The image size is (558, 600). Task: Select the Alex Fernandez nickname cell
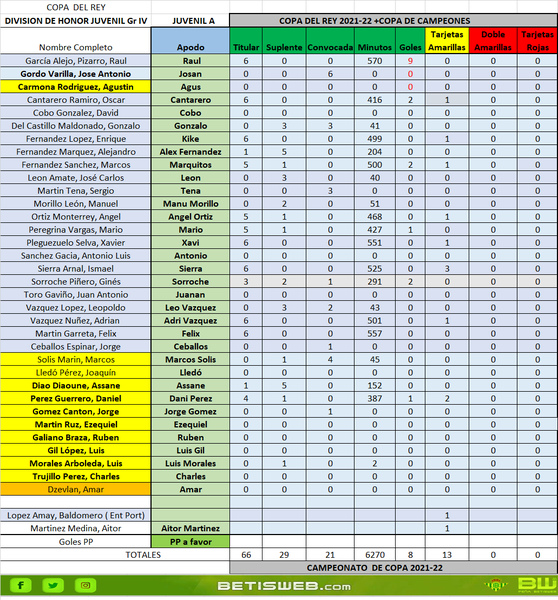click(190, 152)
